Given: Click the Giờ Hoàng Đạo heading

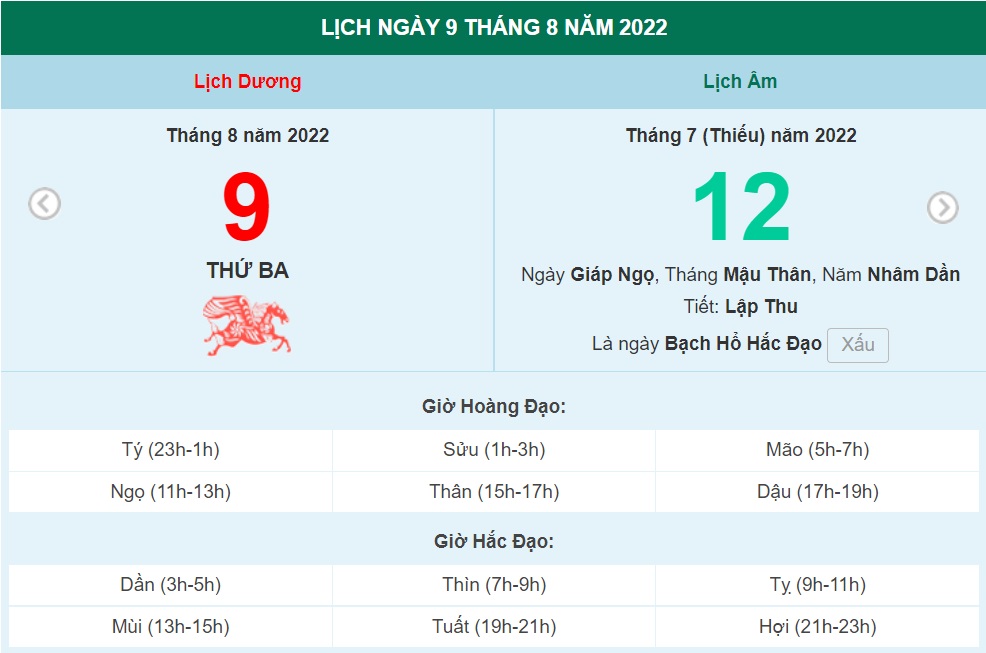Looking at the screenshot, I should pos(493,407).
